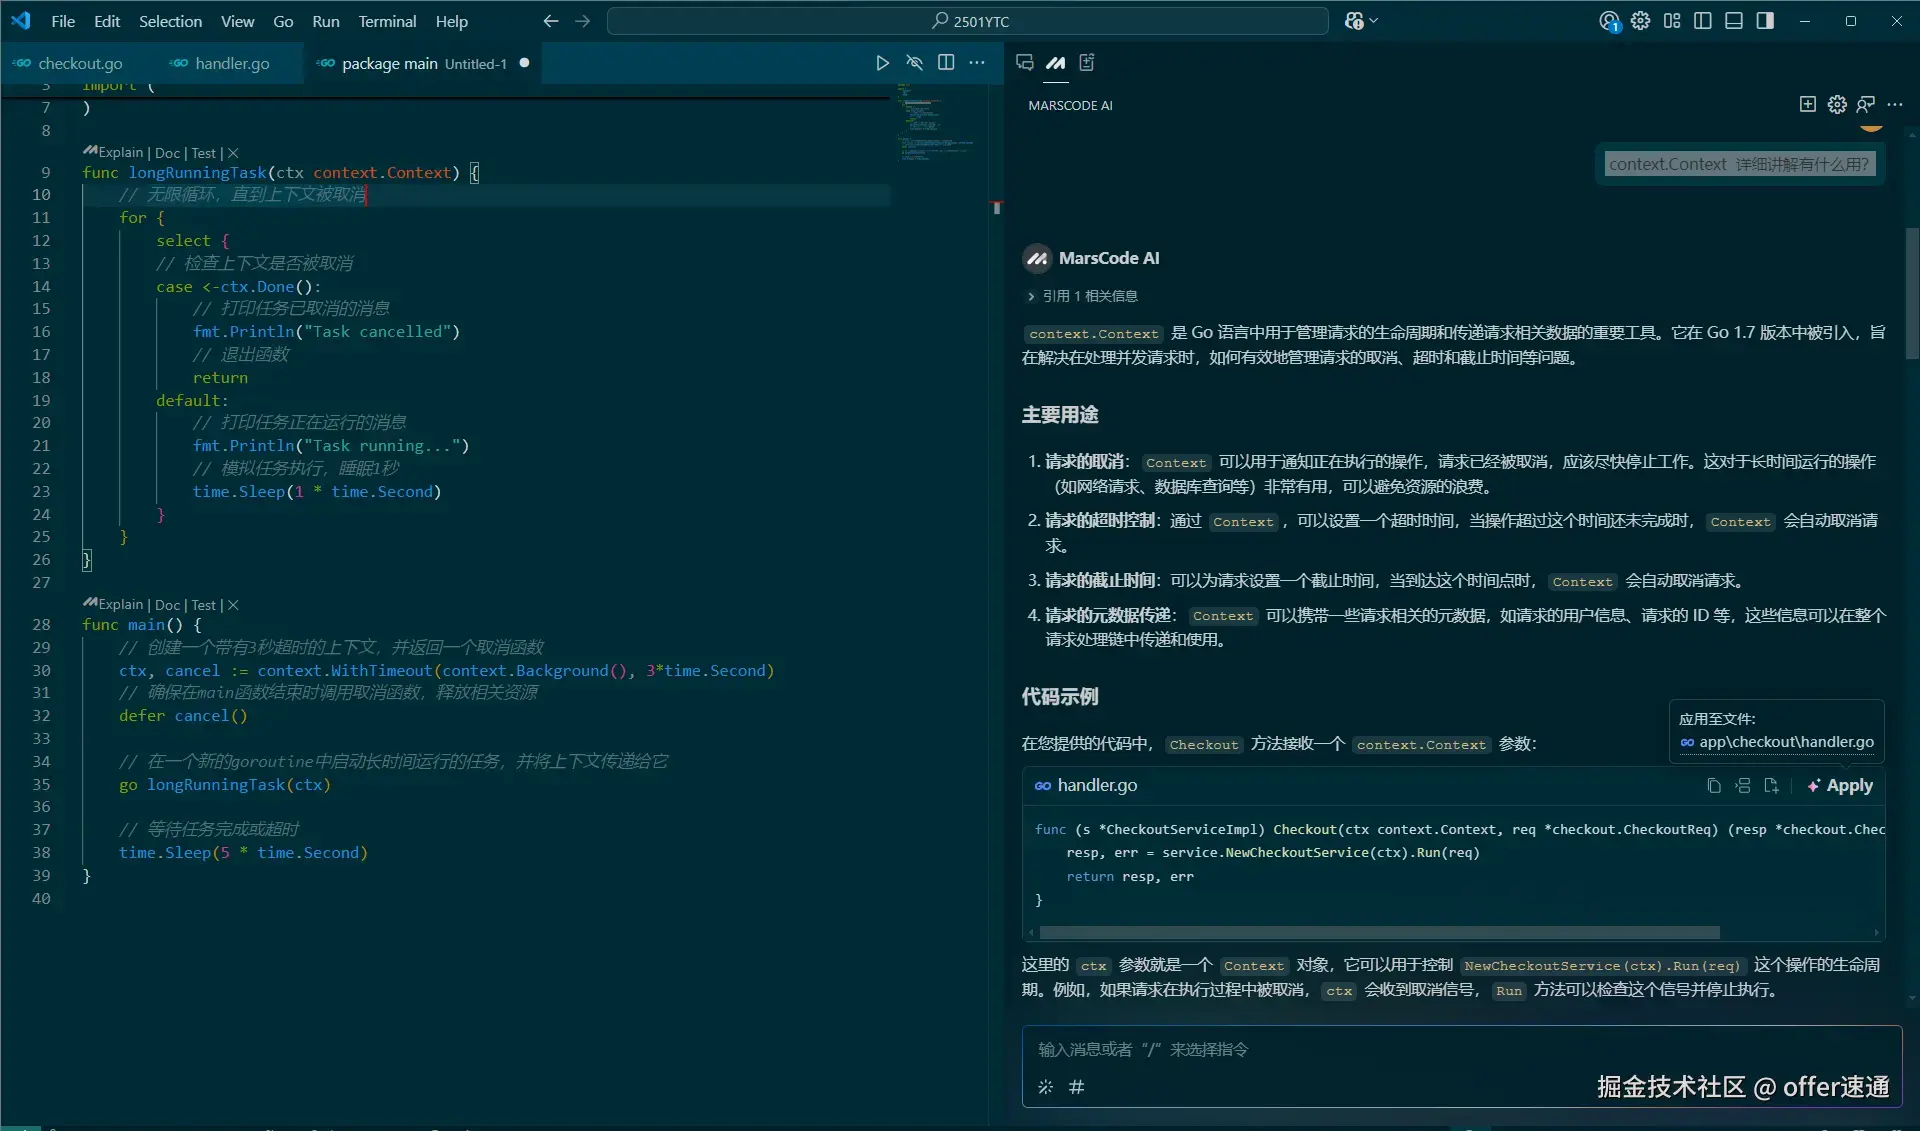Open MarsCode AI settings gear
This screenshot has height=1131, width=1920.
coord(1837,104)
